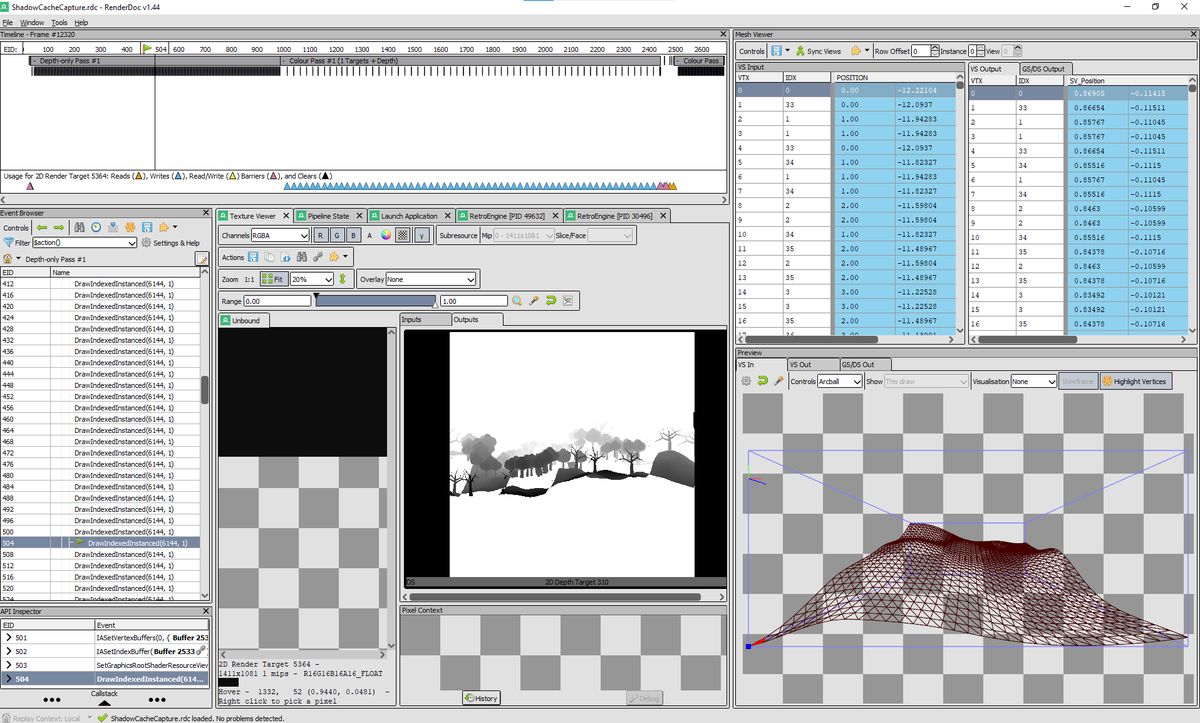Viewport: 1200px width, 723px height.
Task: Reset camera with green arrow in Preview
Action: tap(762, 381)
